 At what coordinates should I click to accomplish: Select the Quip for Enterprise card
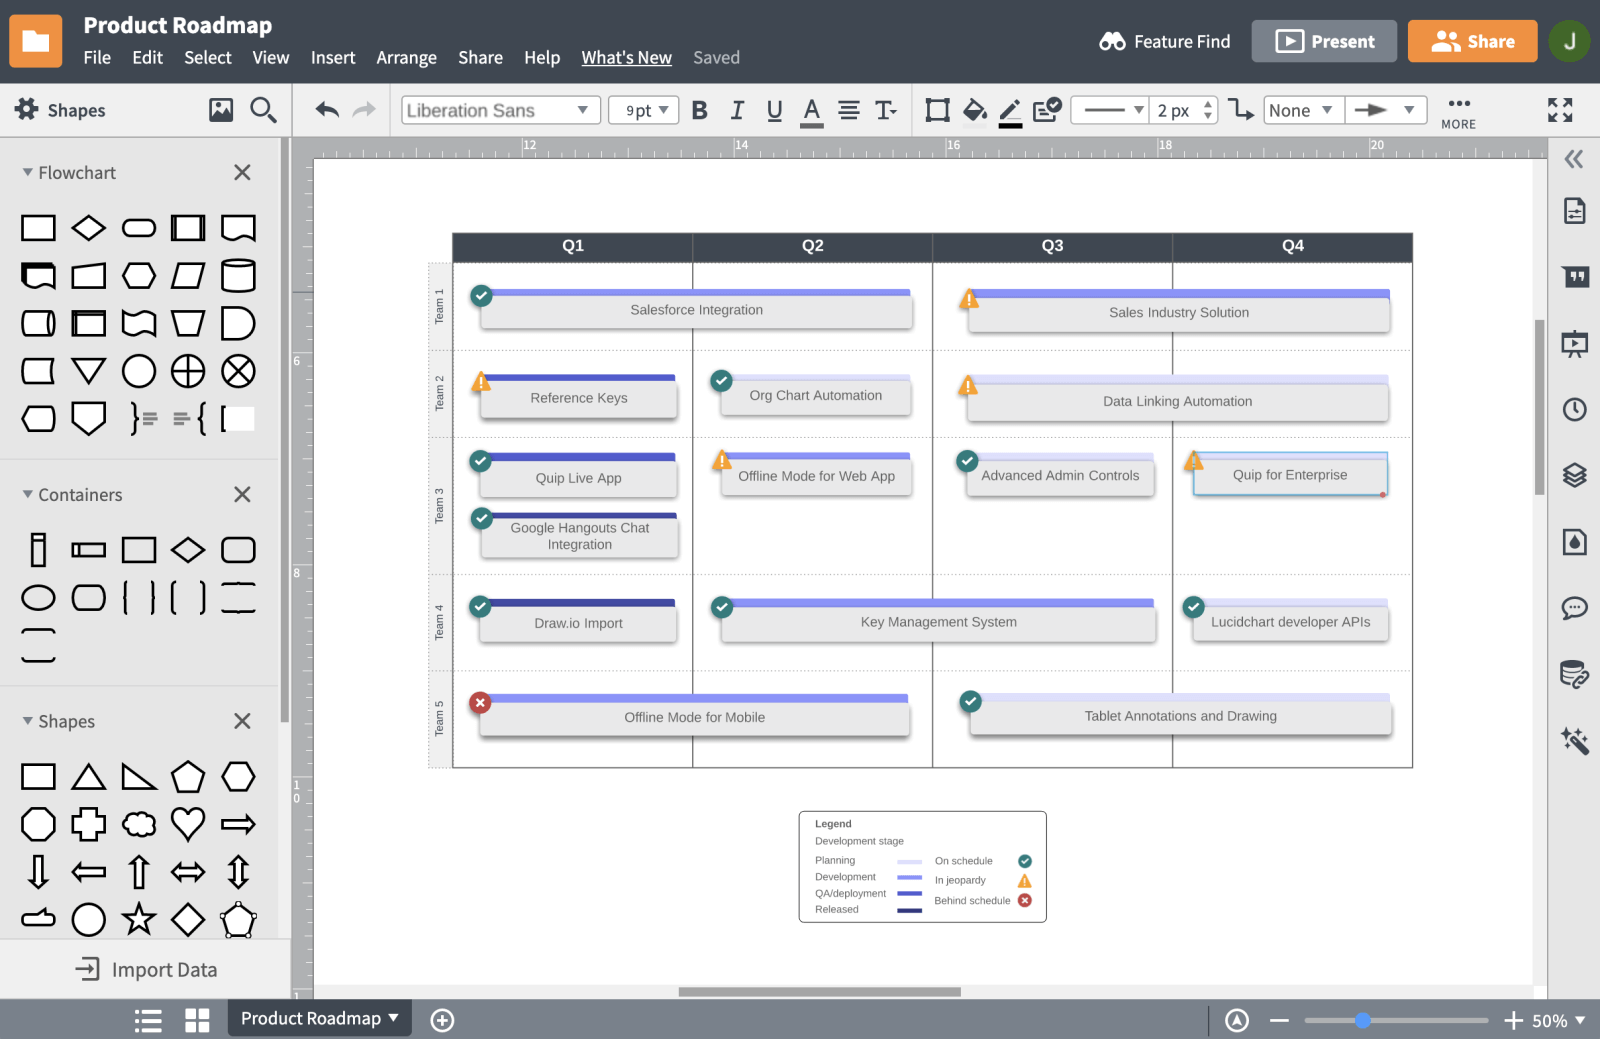(1289, 476)
